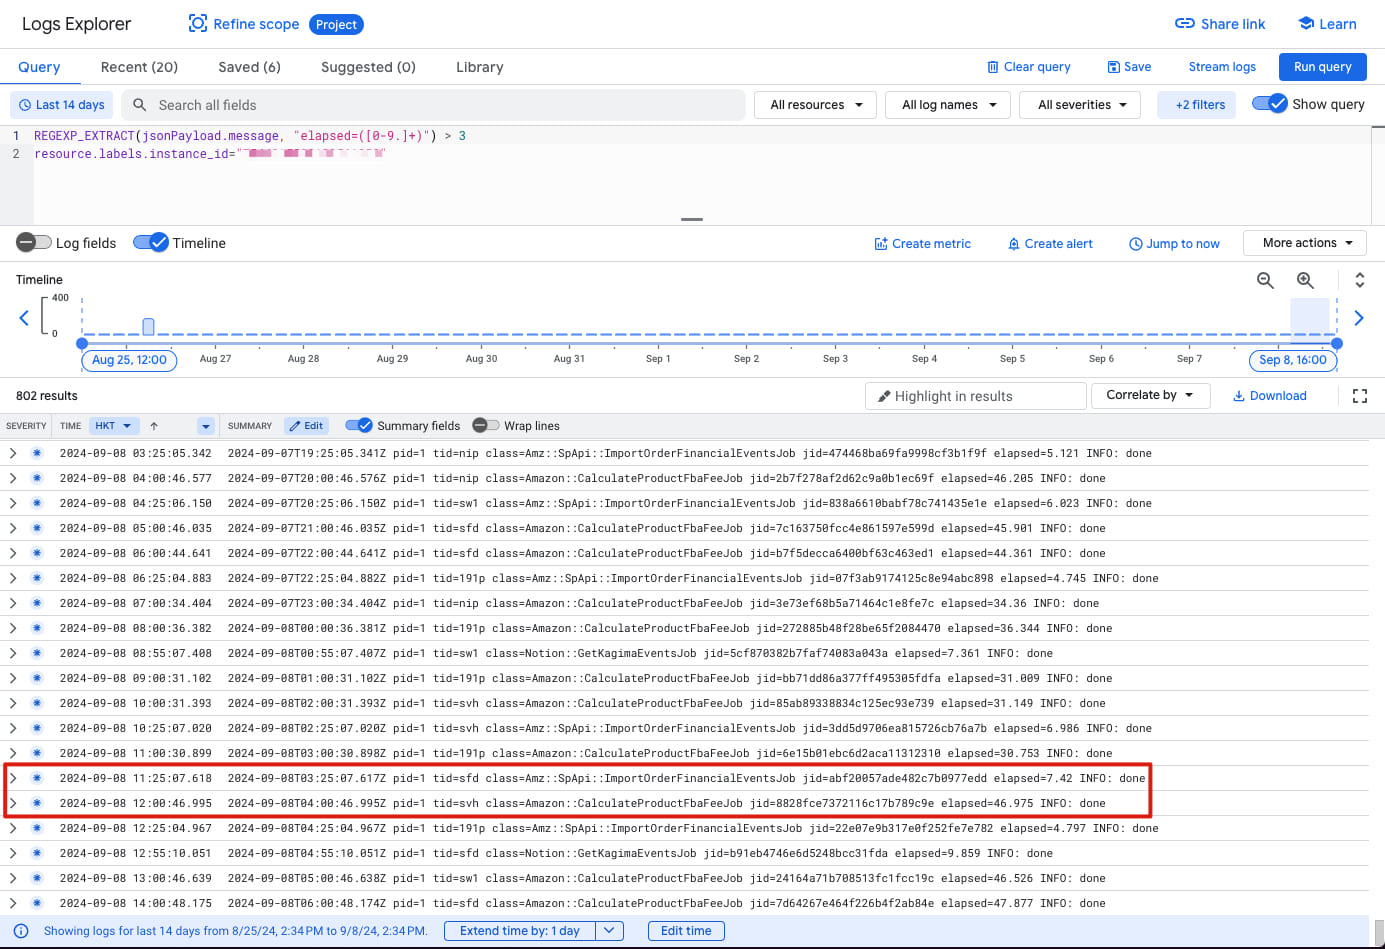
Task: Expand the 04:00:46.577 log entry
Action: 13,478
